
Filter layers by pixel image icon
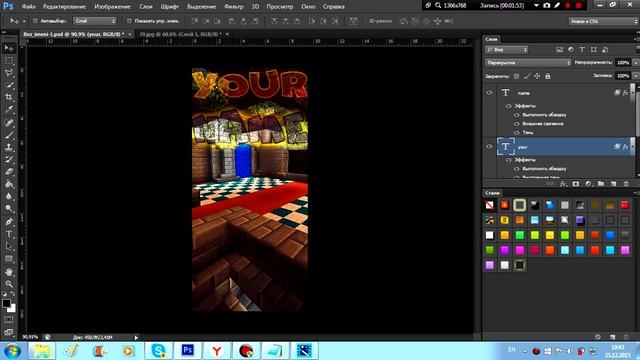pyautogui.click(x=559, y=49)
